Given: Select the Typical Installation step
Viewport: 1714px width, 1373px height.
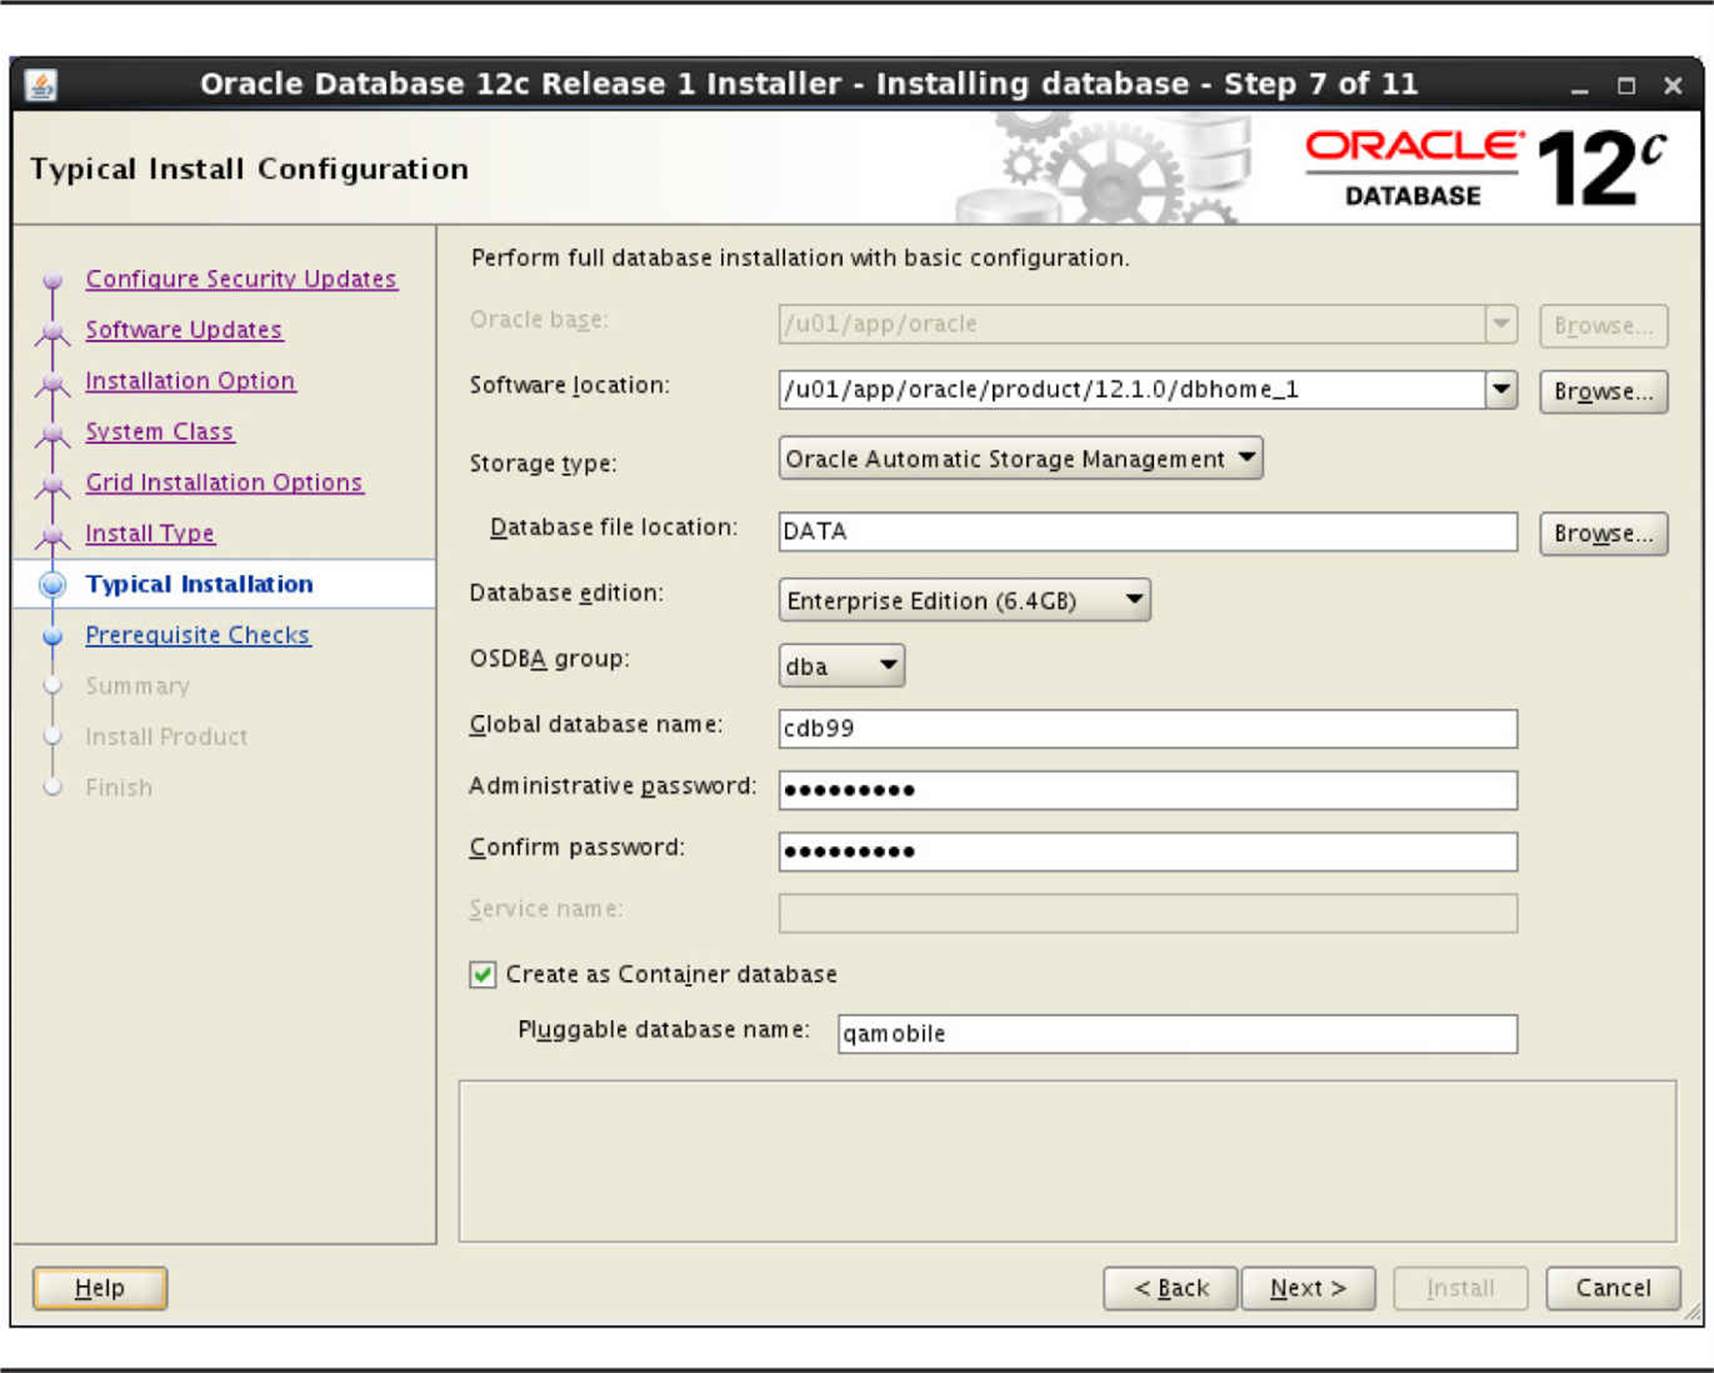Looking at the screenshot, I should (199, 585).
